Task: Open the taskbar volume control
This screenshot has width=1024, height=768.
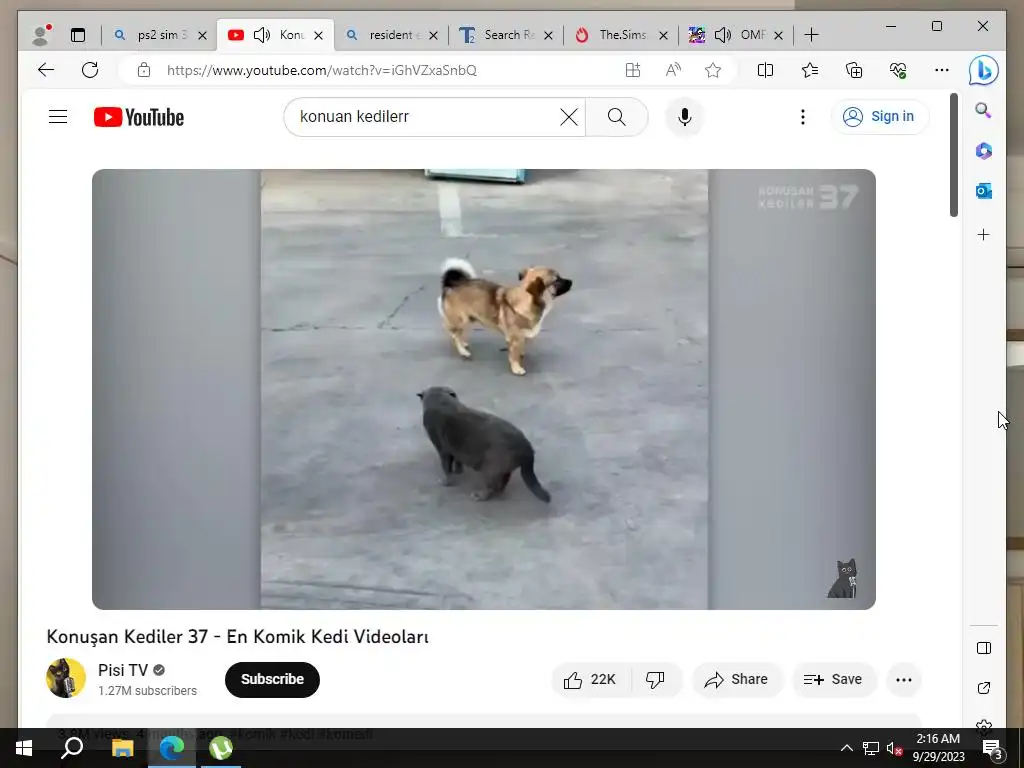Action: pos(894,748)
